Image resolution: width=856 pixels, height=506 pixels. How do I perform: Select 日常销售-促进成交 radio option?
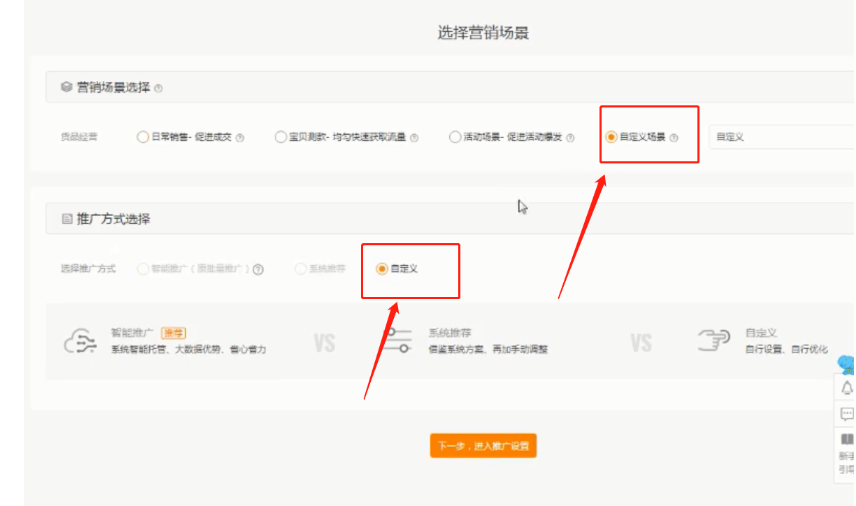(142, 137)
